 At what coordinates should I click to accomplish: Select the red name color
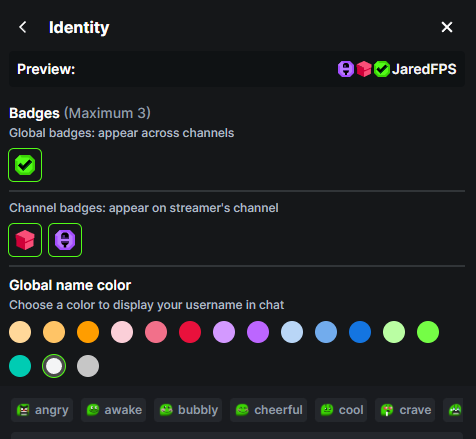click(x=190, y=332)
